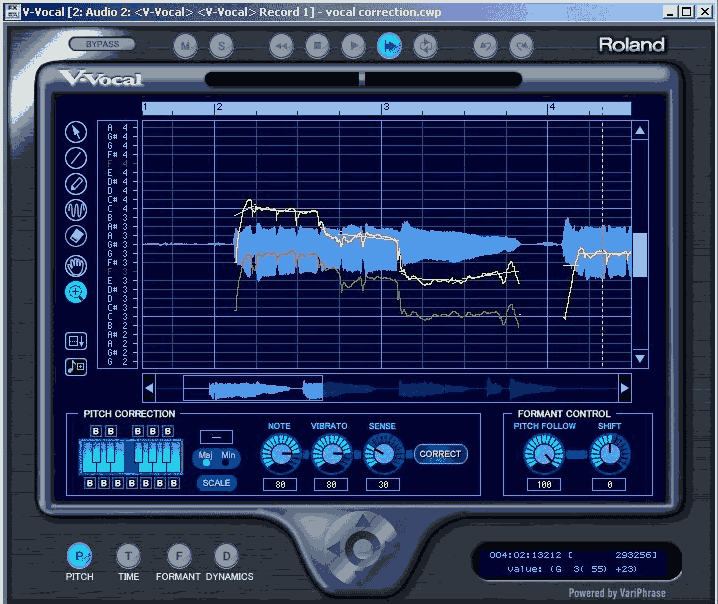Screen dimensions: 718x604
Task: Switch to the FORMANT editing tab
Action: tap(179, 556)
